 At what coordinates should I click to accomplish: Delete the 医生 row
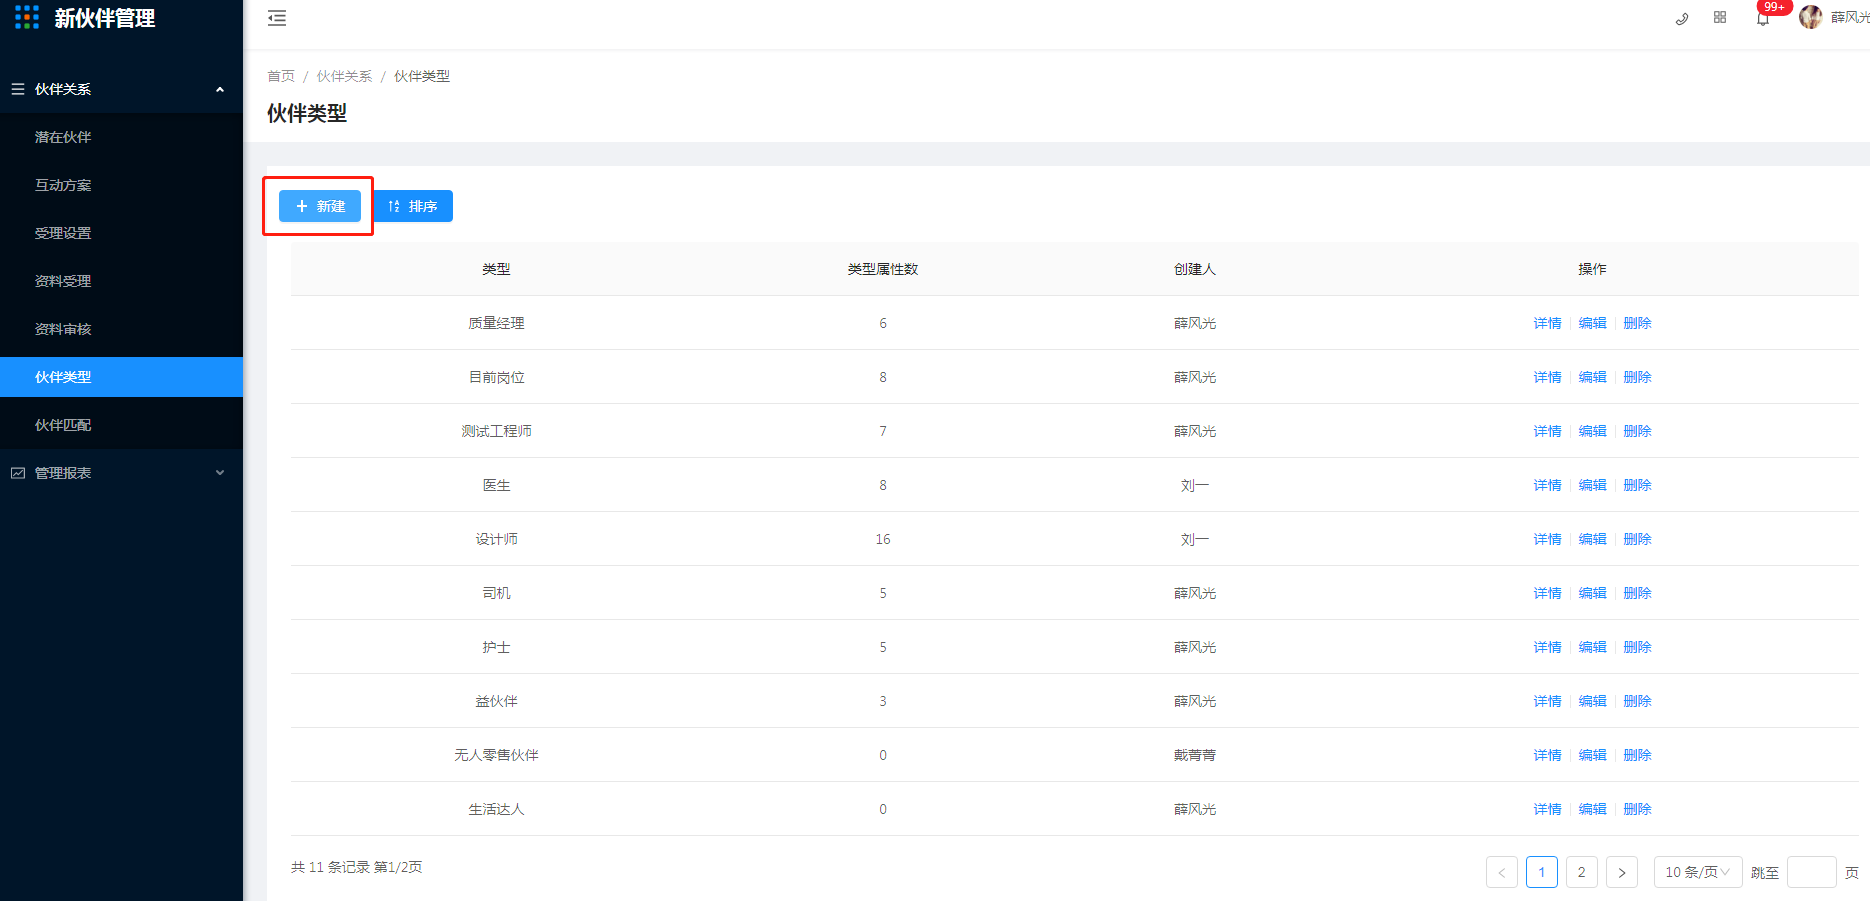click(1637, 485)
